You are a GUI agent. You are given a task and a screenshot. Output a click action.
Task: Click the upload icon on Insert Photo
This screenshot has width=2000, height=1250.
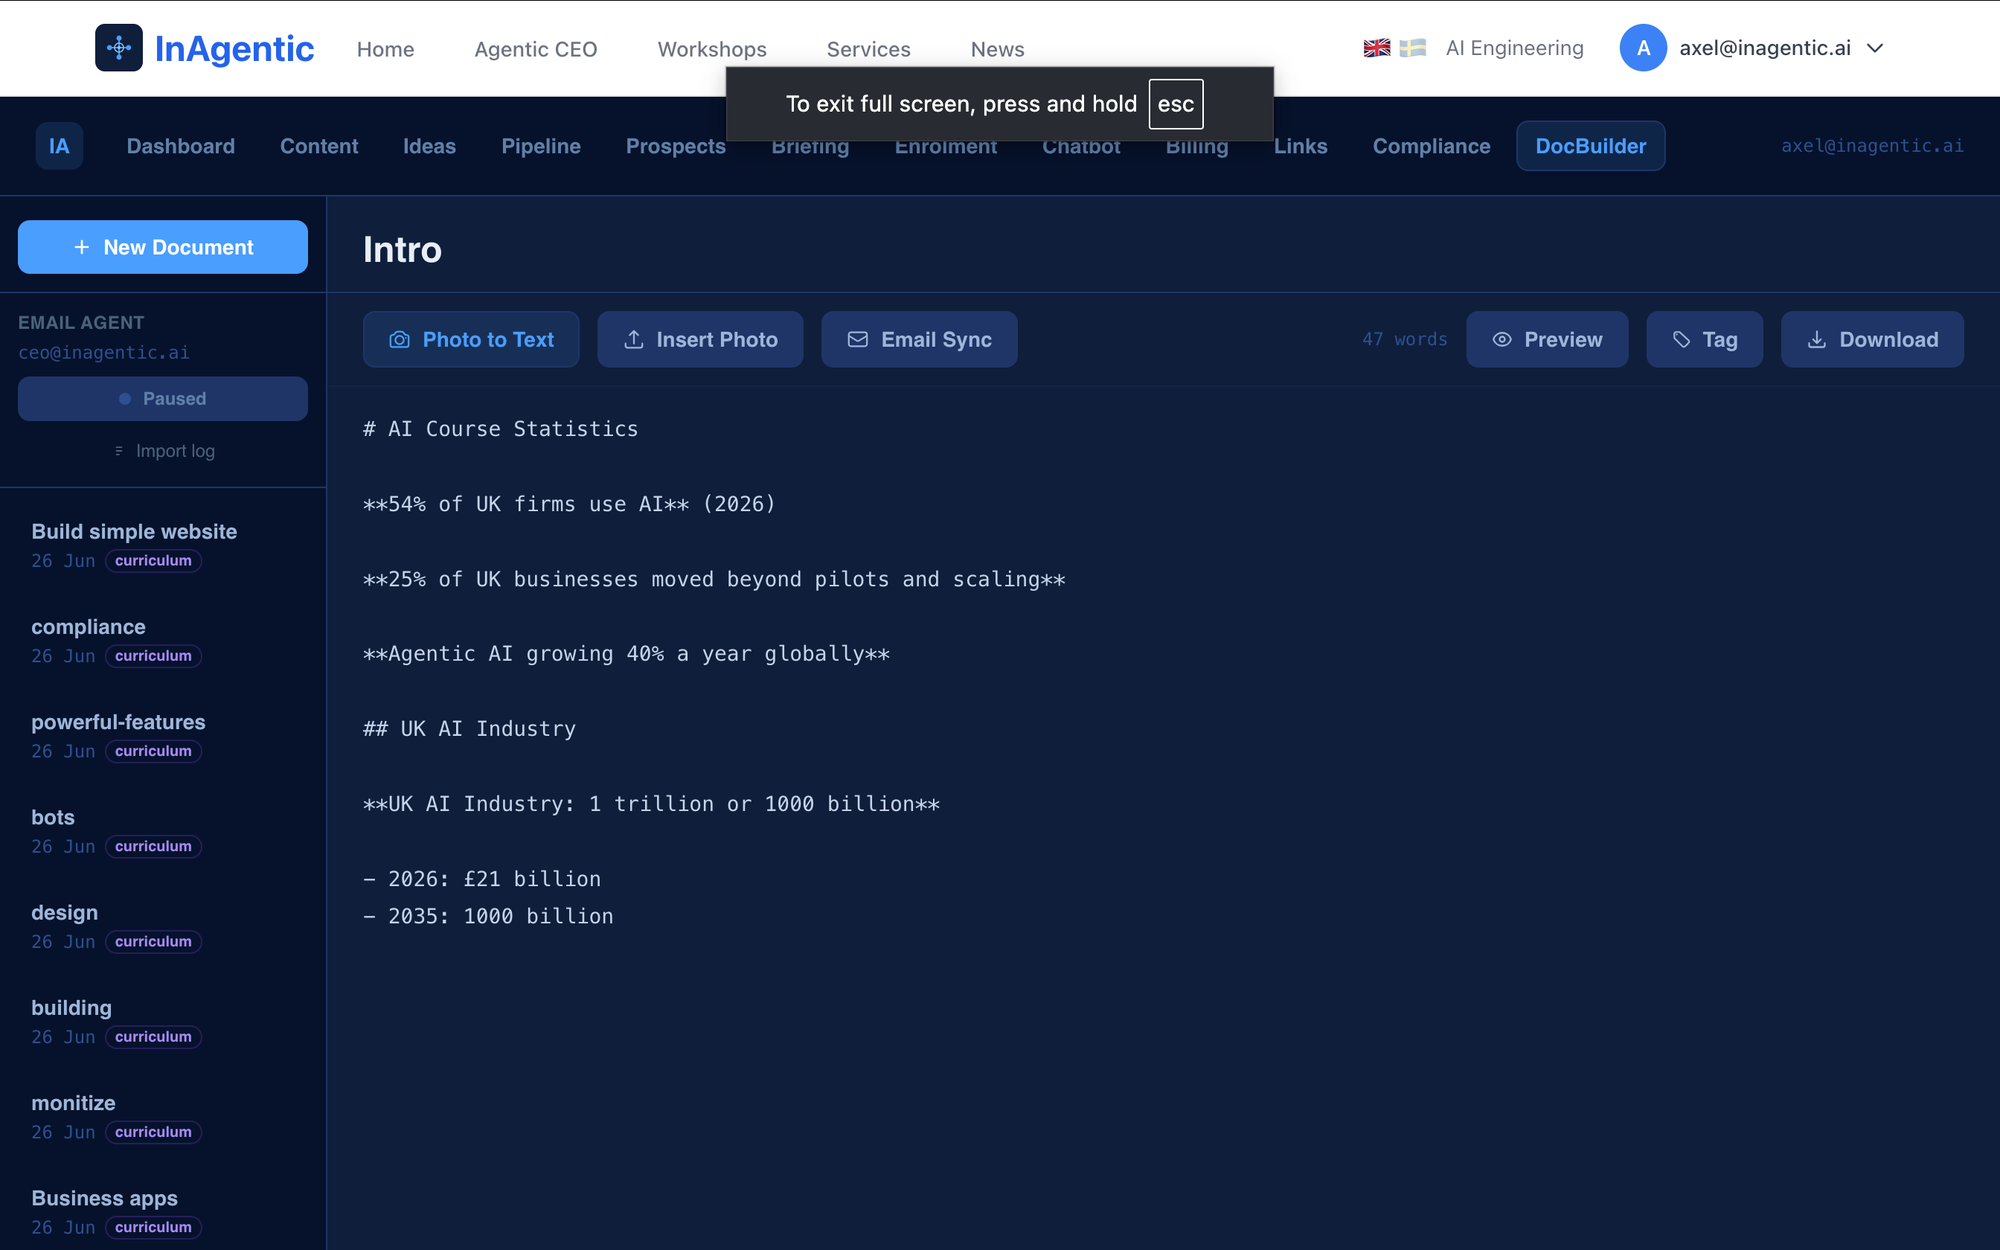[x=634, y=340]
